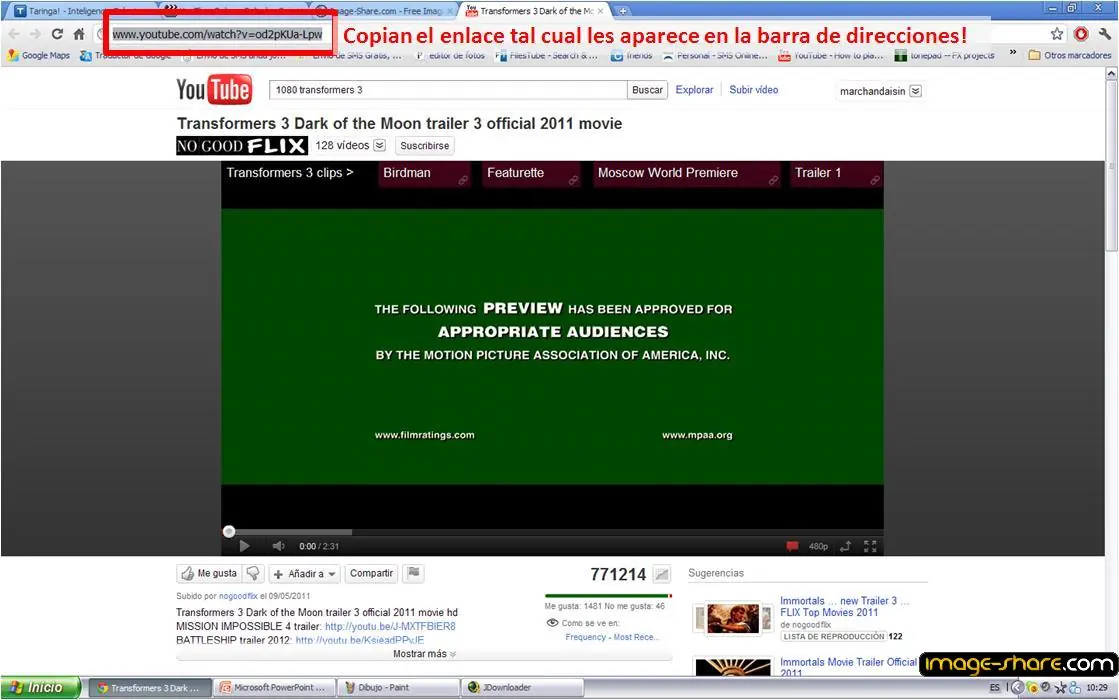
Task: Select the Moscow World Premiere annotation
Action: click(x=687, y=174)
